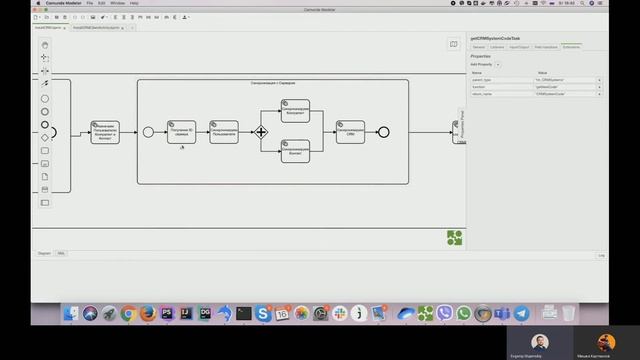Image resolution: width=640 pixels, height=360 pixels.
Task: Open the Input/Output properties tab
Action: (519, 47)
